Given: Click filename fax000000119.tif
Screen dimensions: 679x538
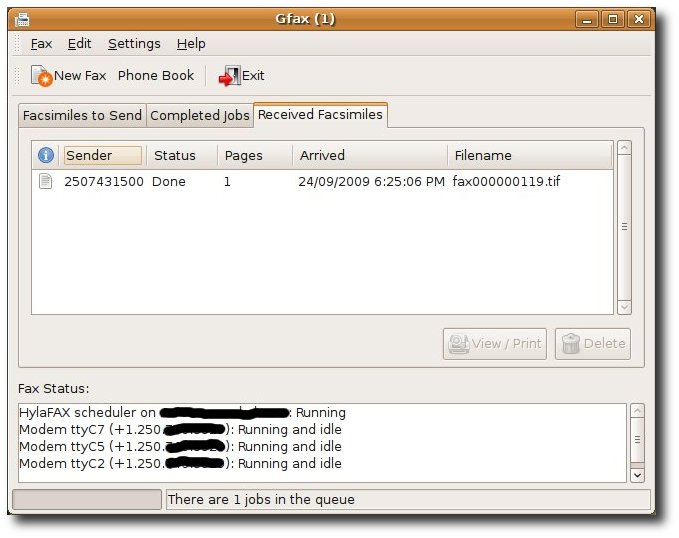Looking at the screenshot, I should click(506, 181).
